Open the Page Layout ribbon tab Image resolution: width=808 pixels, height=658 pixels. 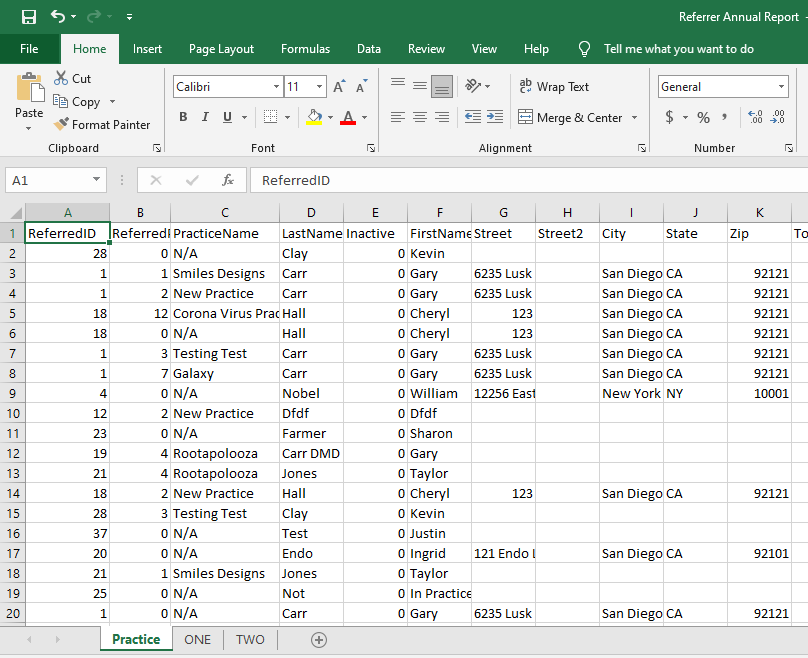click(221, 49)
